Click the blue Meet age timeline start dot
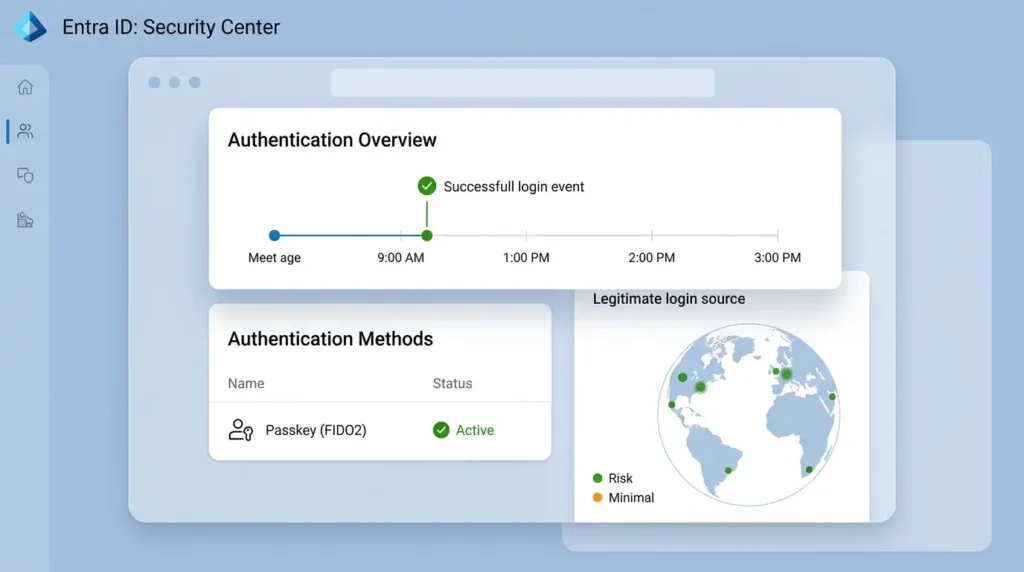 [x=274, y=235]
